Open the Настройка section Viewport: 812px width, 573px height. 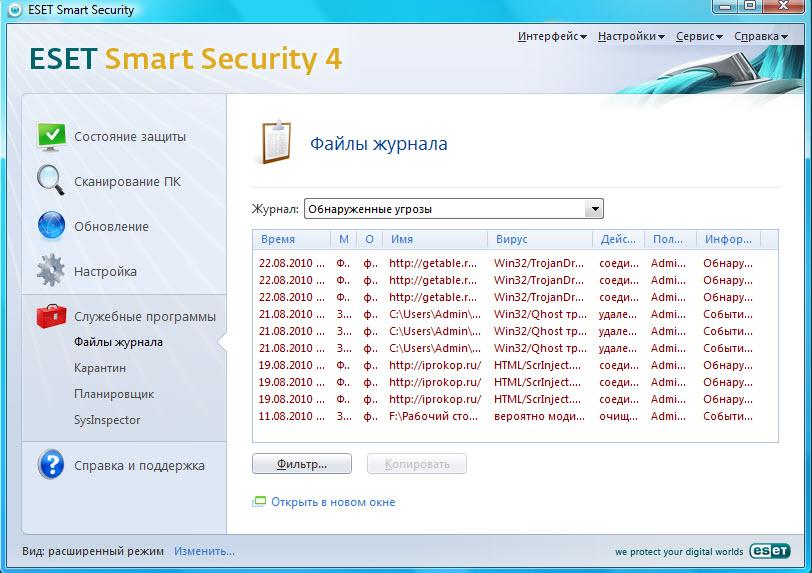click(x=105, y=271)
